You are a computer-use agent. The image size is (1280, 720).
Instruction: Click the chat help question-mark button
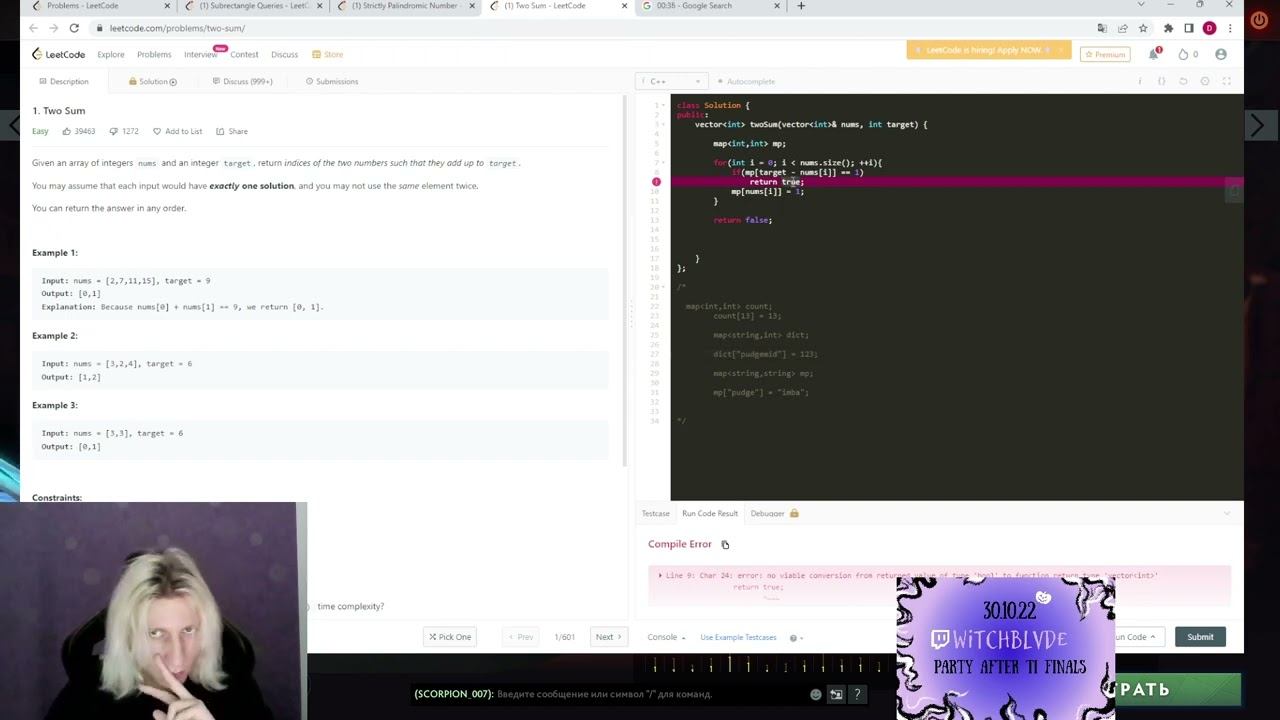click(x=856, y=694)
